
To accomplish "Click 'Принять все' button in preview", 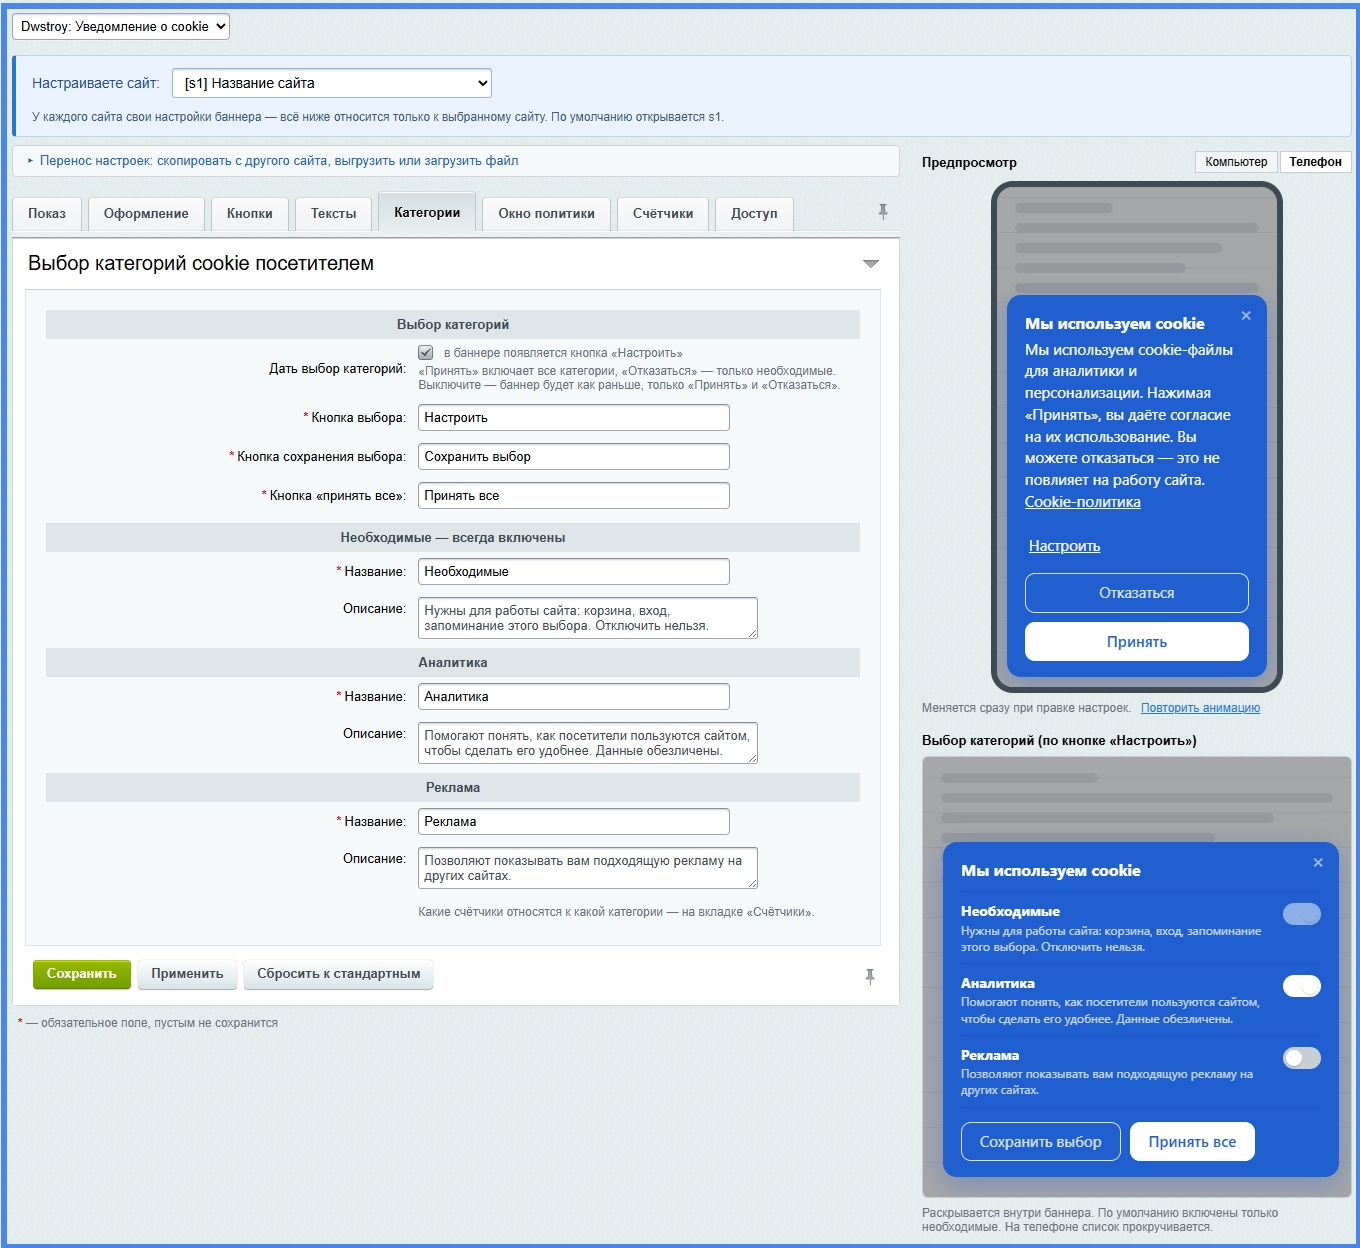I will pos(1192,1142).
